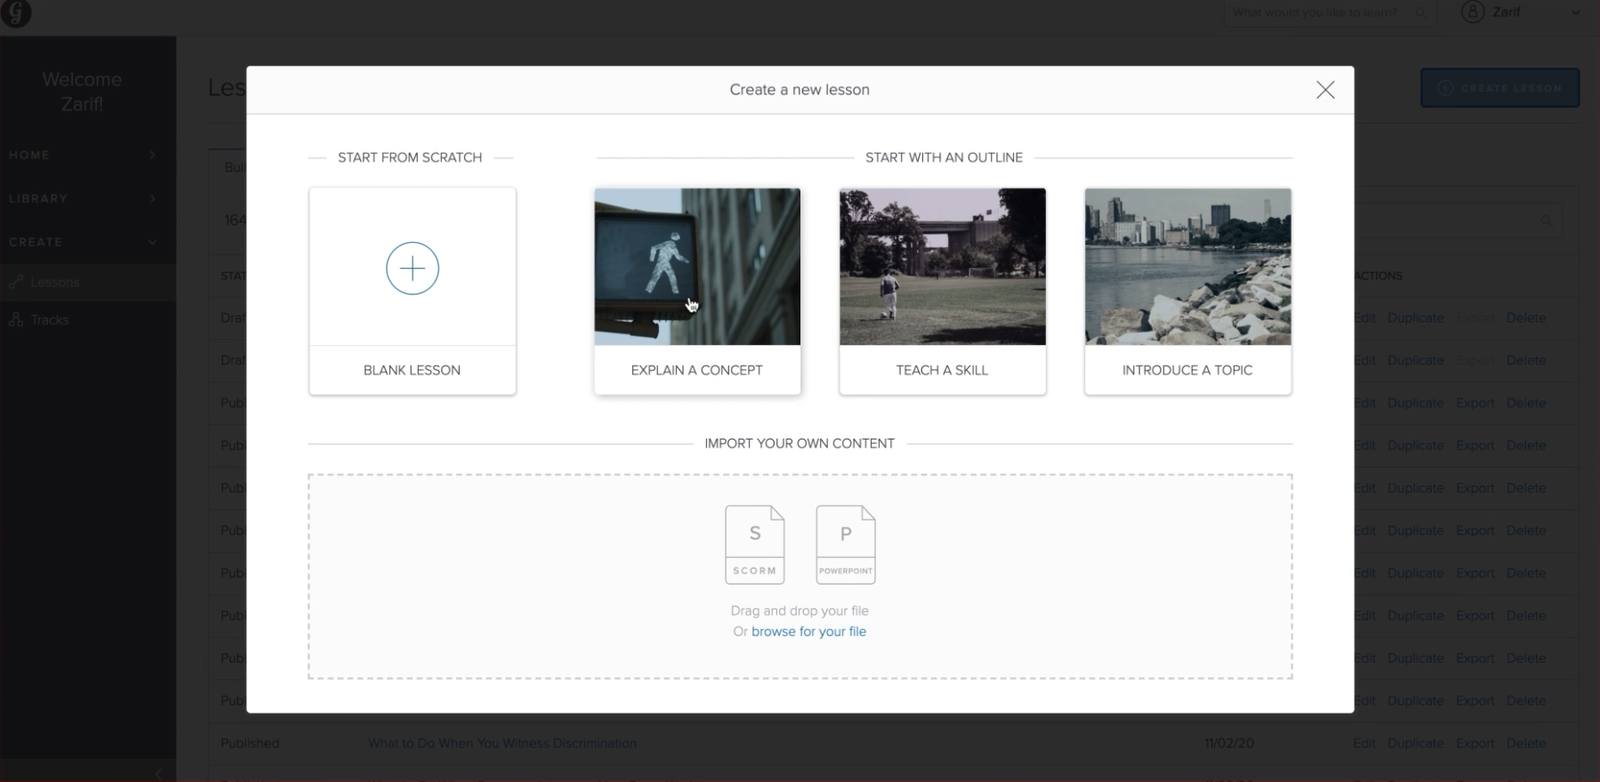Collapse the CREATE section in the sidebar
The width and height of the screenshot is (1600, 782).
click(x=82, y=242)
